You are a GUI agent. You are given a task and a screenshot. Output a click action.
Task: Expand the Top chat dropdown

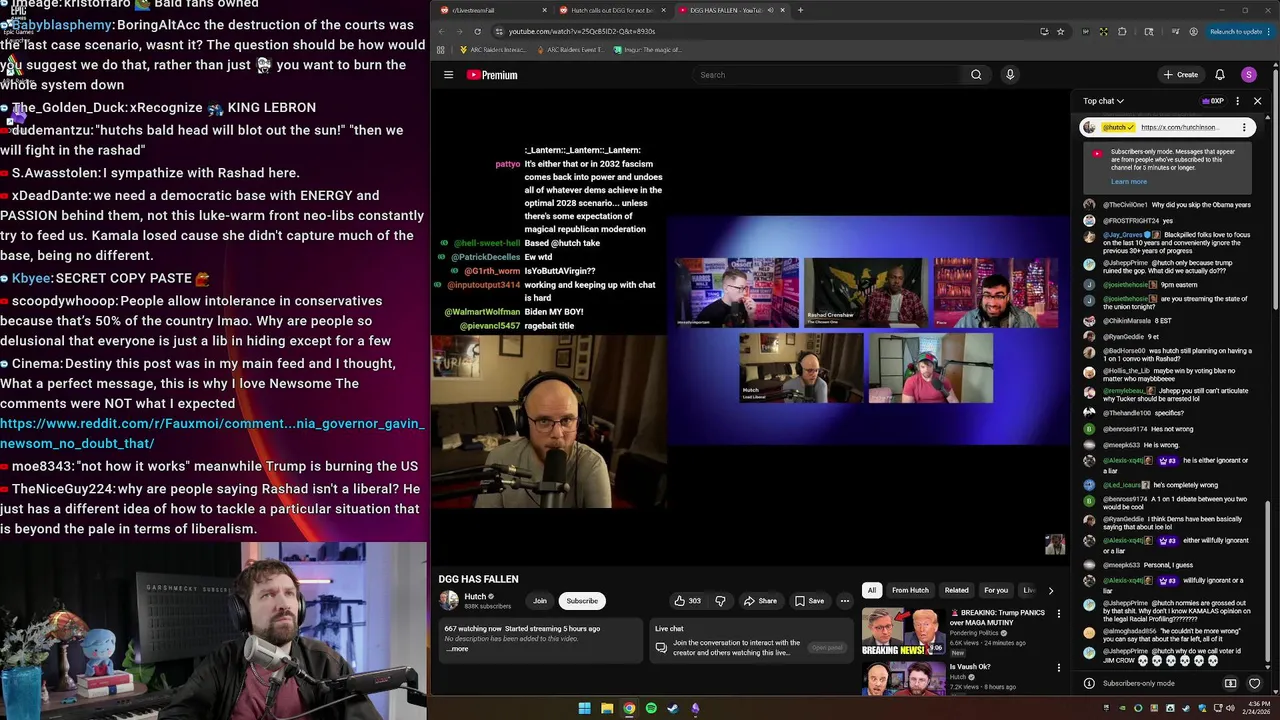pyautogui.click(x=1103, y=101)
